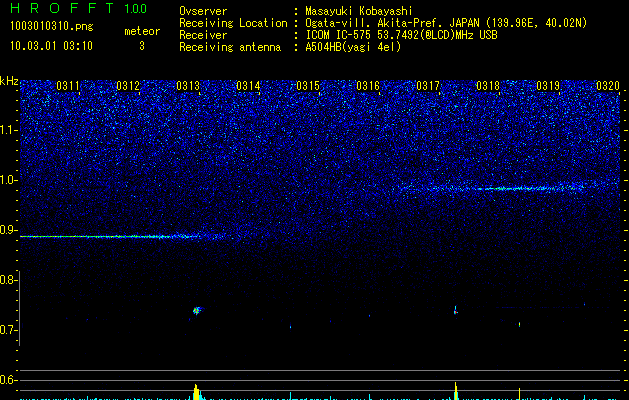This screenshot has width=629, height=400.
Task: Click the 0312 time axis marker
Action: [128, 85]
